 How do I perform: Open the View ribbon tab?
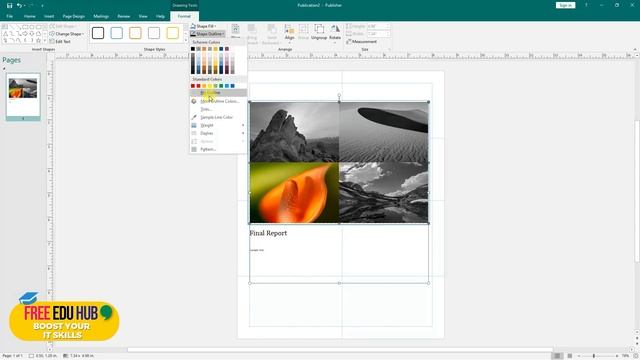(x=143, y=16)
